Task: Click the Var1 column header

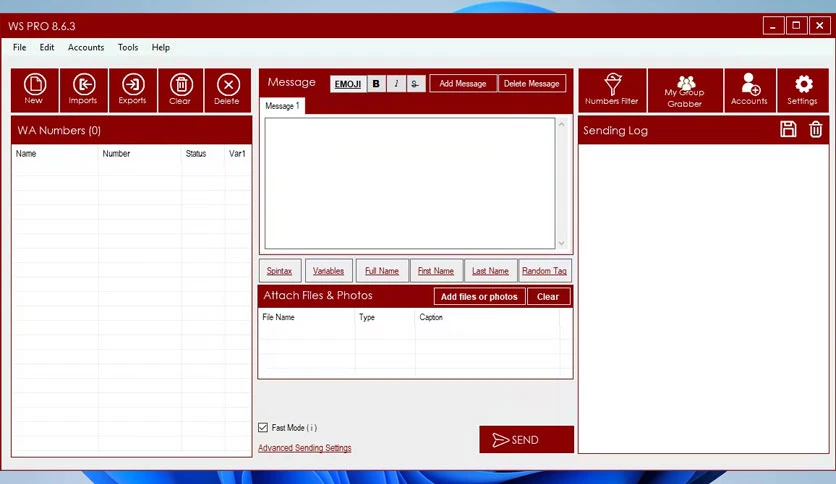Action: pos(238,154)
